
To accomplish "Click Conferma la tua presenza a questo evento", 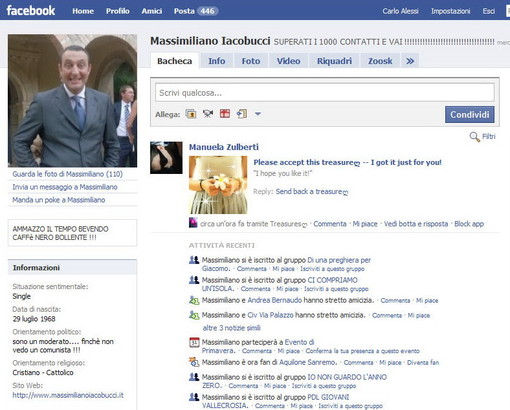I will [x=362, y=351].
